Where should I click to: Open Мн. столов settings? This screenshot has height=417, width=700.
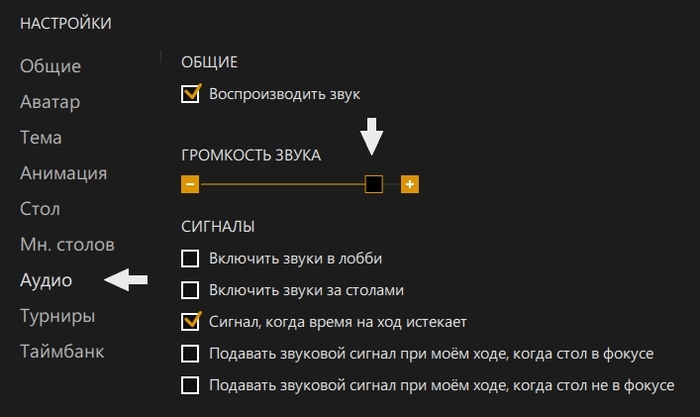pyautogui.click(x=67, y=245)
